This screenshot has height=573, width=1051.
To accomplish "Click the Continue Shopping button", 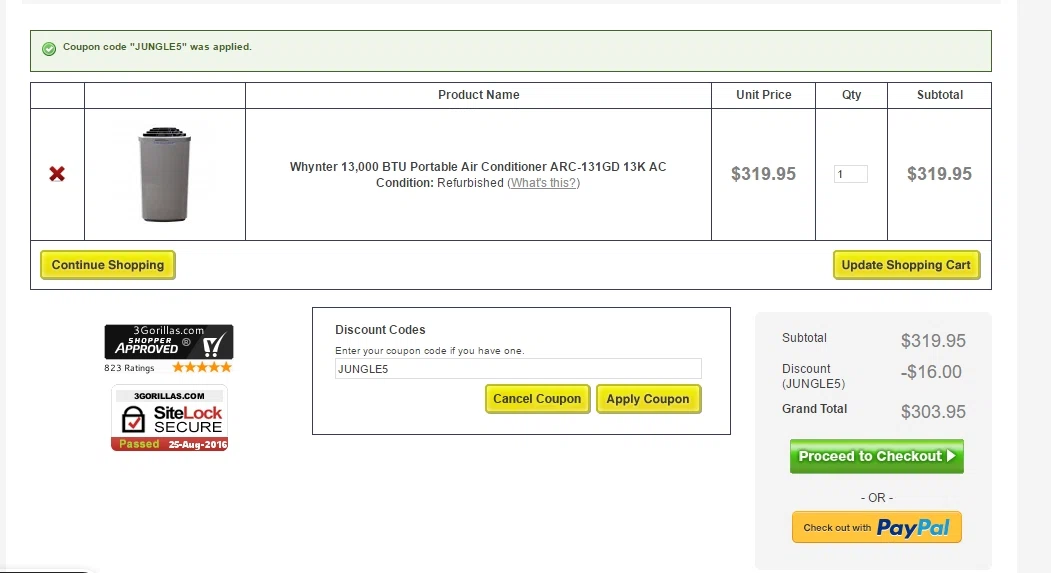I will (x=108, y=265).
